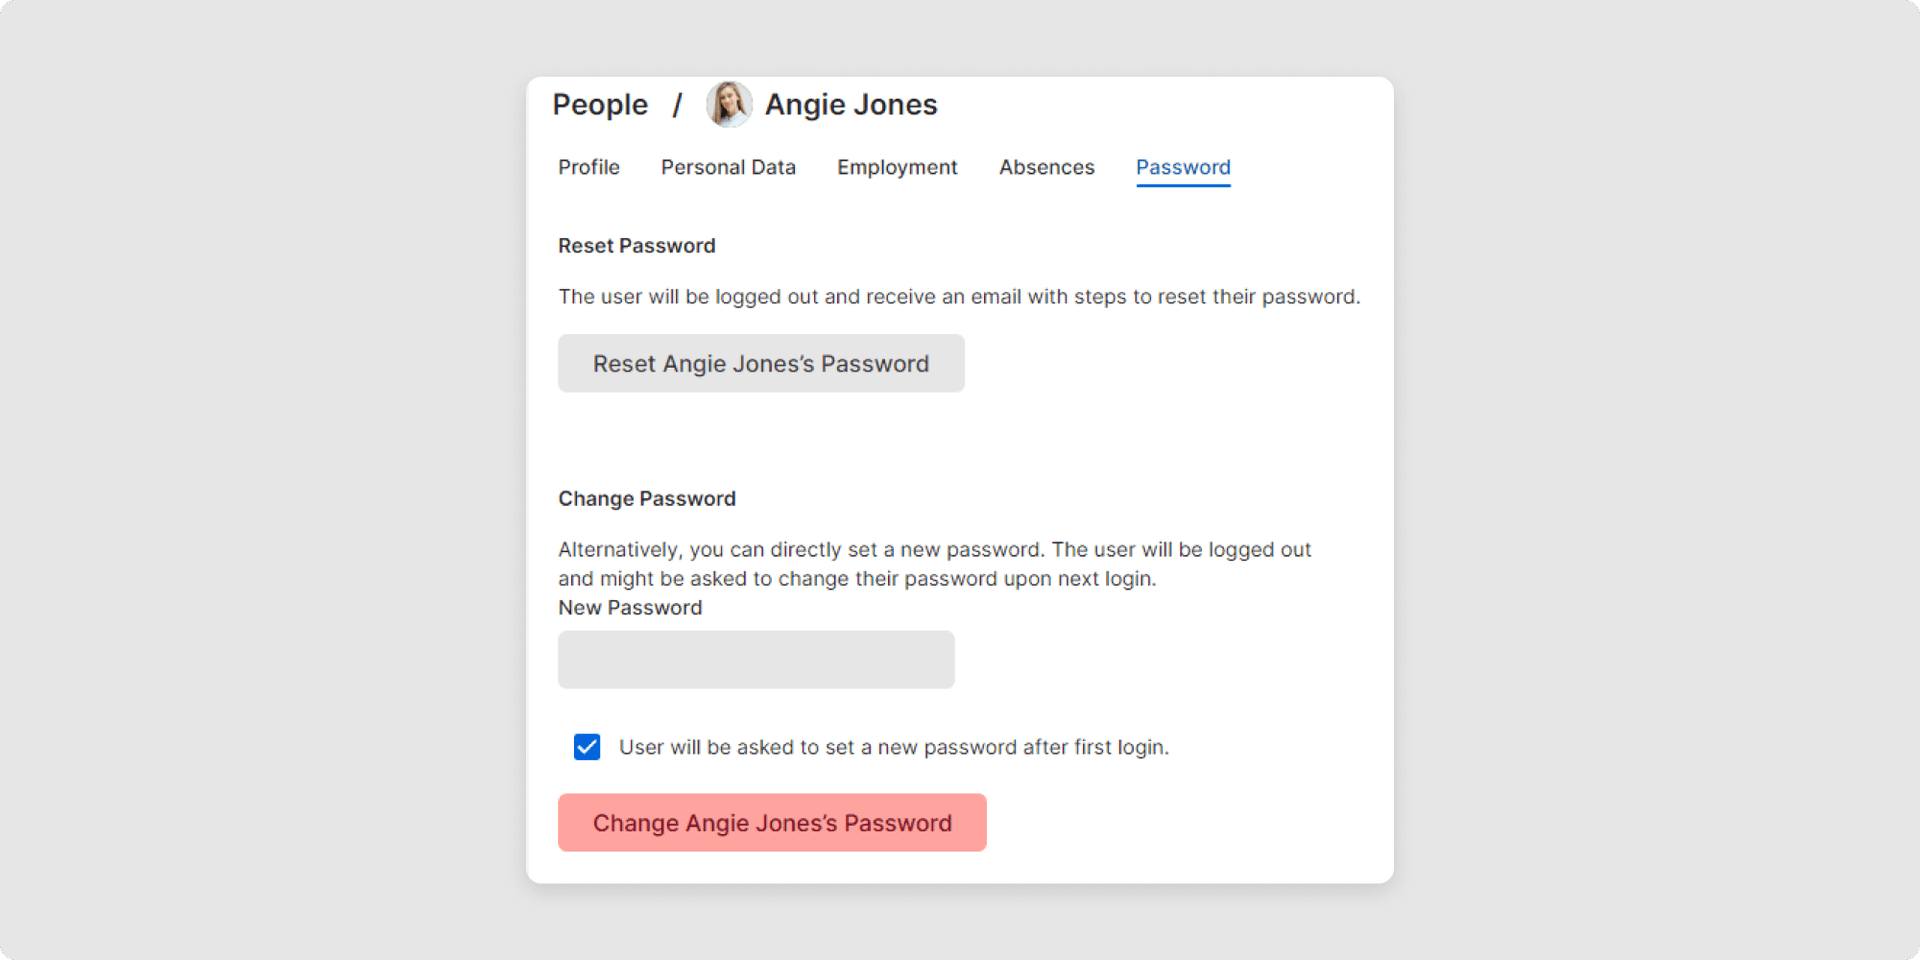
Task: Switch to the Profile tab
Action: tap(588, 167)
